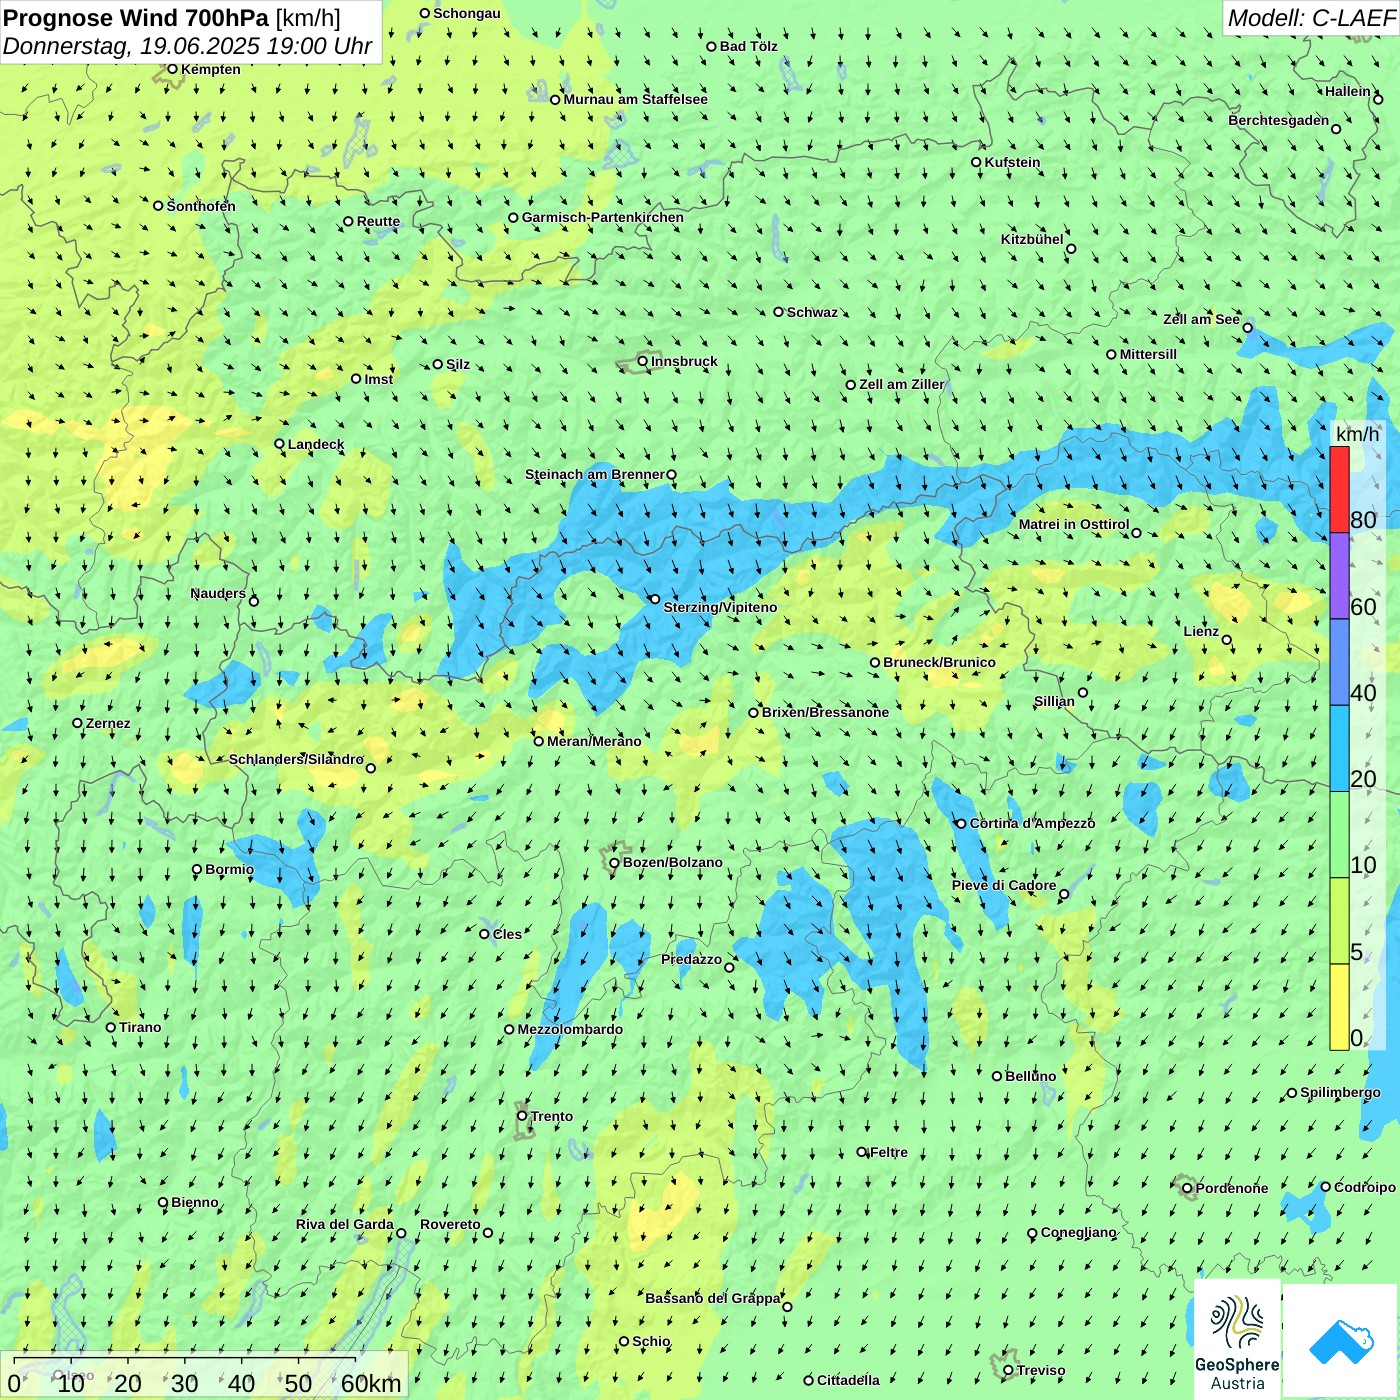Click the Bad Tölz label
This screenshot has width=1400, height=1400.
[x=749, y=46]
